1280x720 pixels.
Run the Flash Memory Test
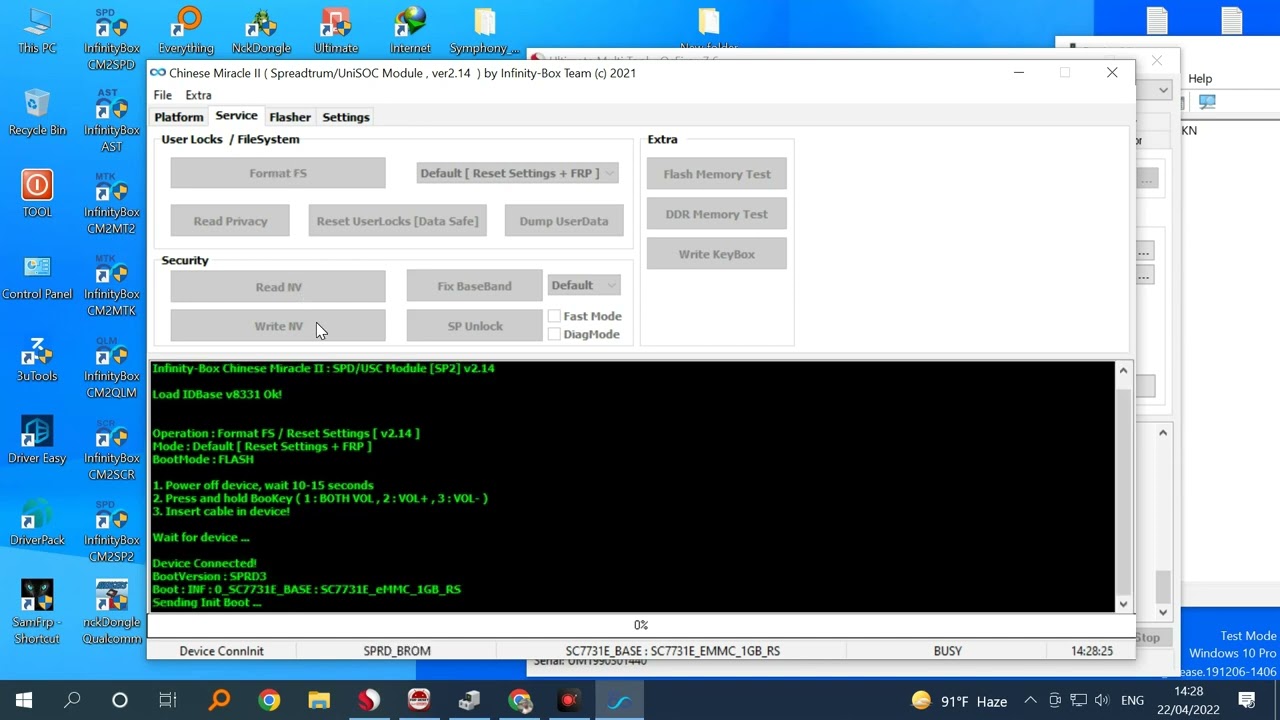coord(717,174)
